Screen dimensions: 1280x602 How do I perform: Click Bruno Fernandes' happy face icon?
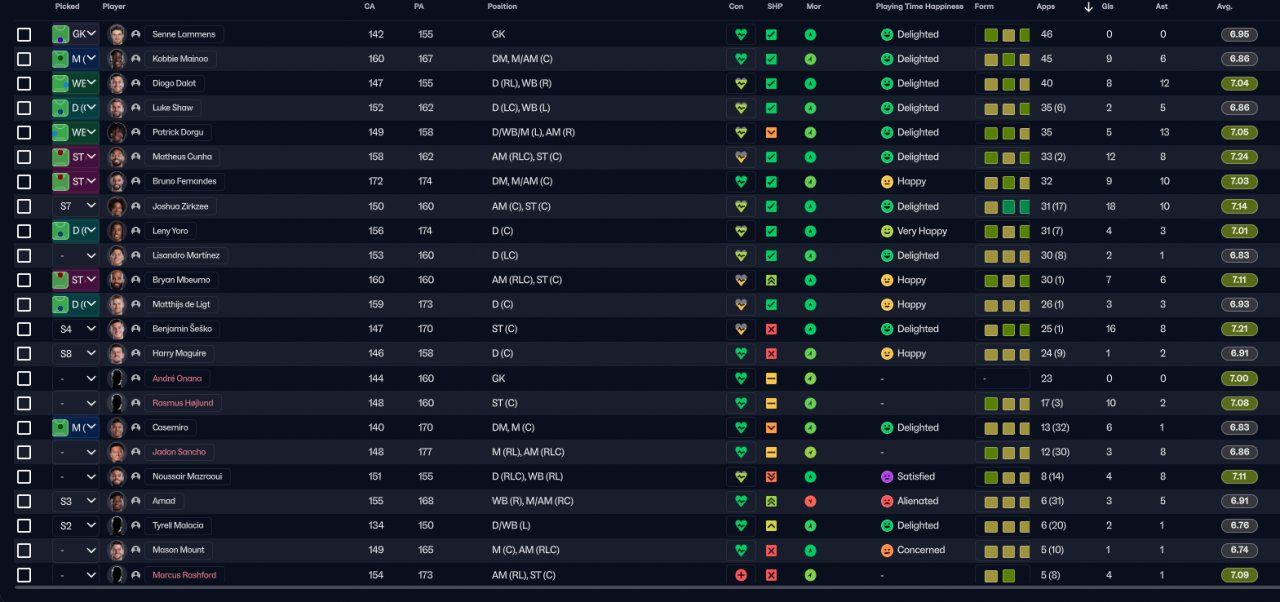[886, 182]
